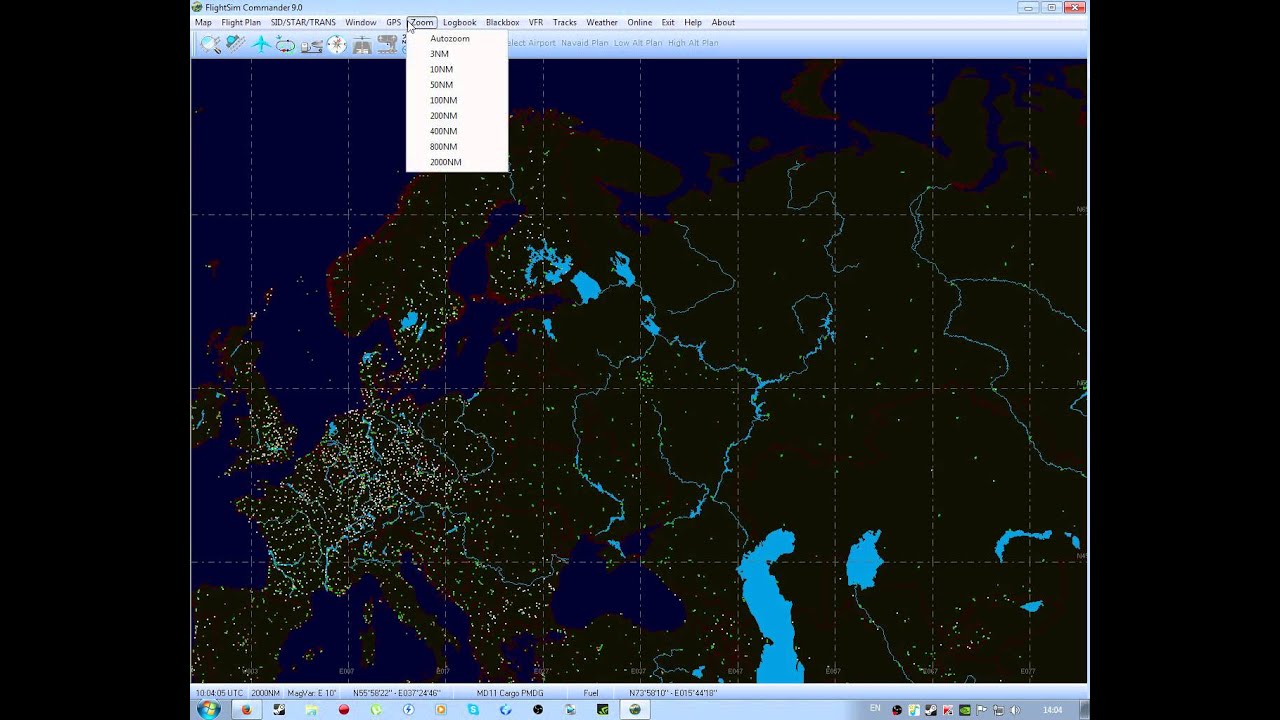Viewport: 1280px width, 720px height.
Task: Click the FlightSim Commander taskbar button
Action: [634, 710]
